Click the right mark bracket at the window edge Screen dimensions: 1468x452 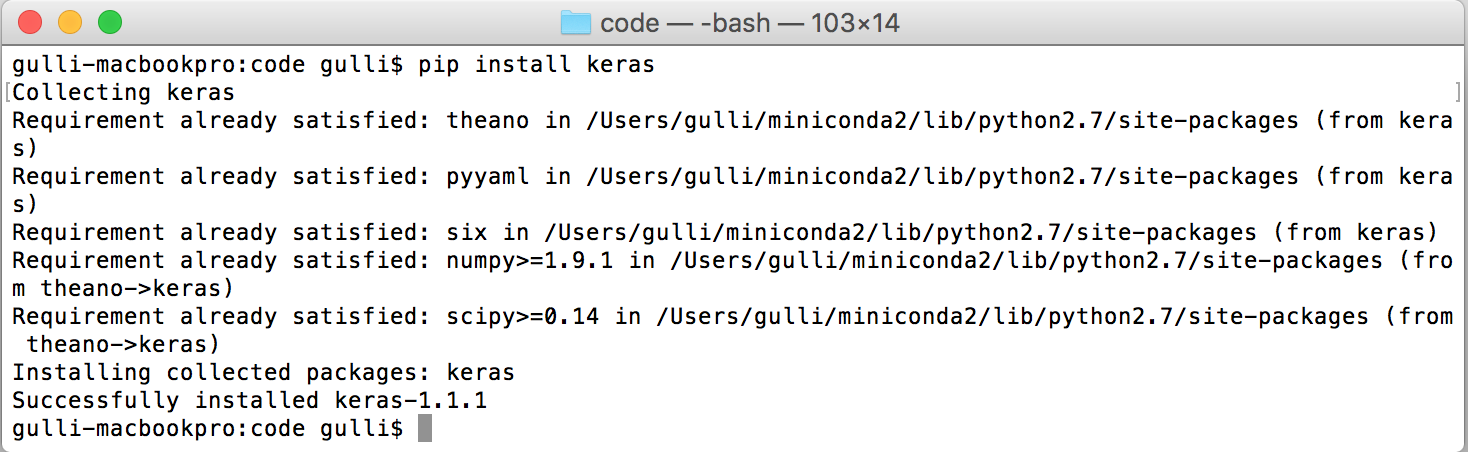click(x=1459, y=94)
